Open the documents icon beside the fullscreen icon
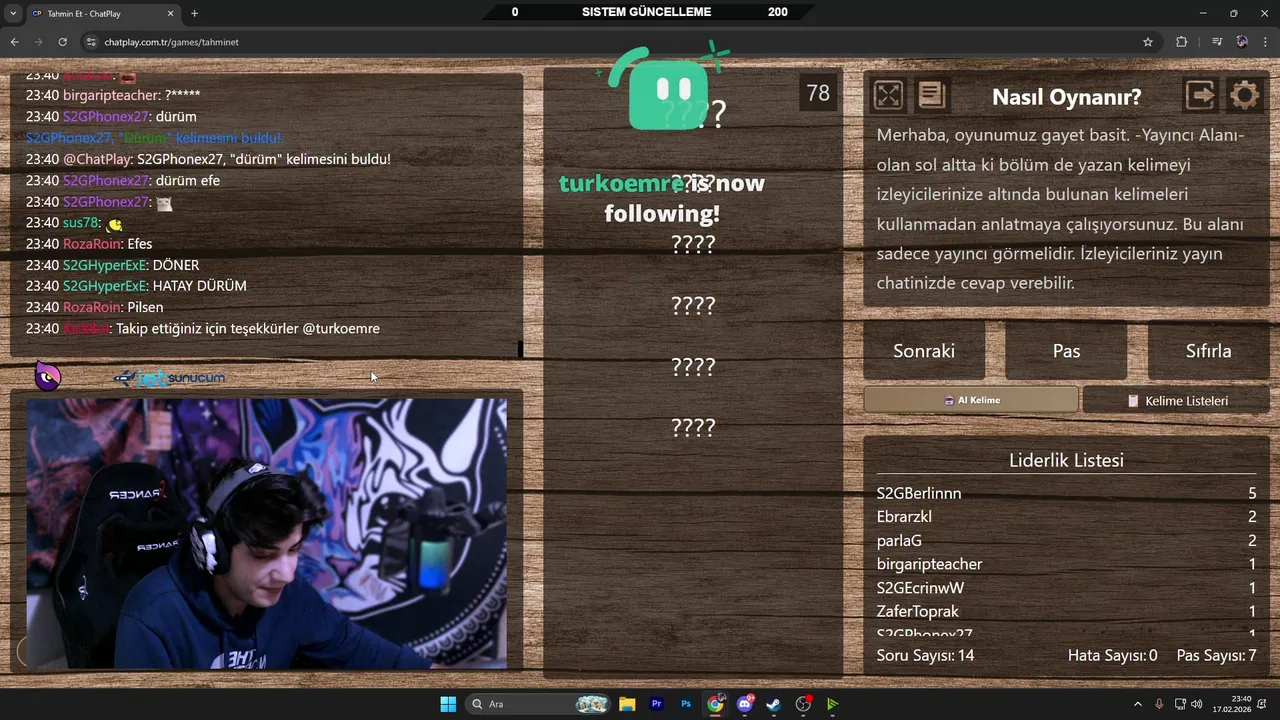The width and height of the screenshot is (1280, 720). [x=931, y=95]
